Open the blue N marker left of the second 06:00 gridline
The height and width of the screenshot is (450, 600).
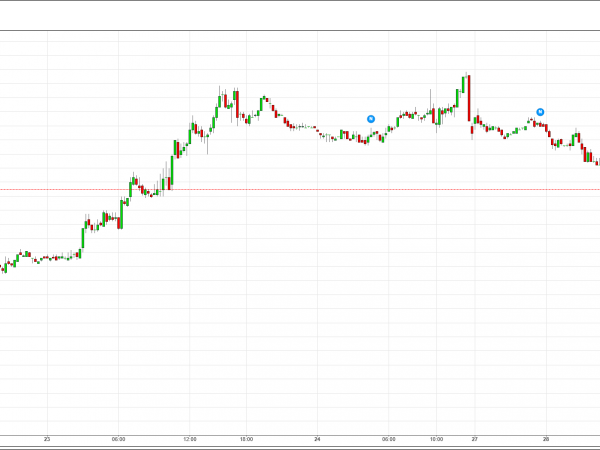coord(371,119)
